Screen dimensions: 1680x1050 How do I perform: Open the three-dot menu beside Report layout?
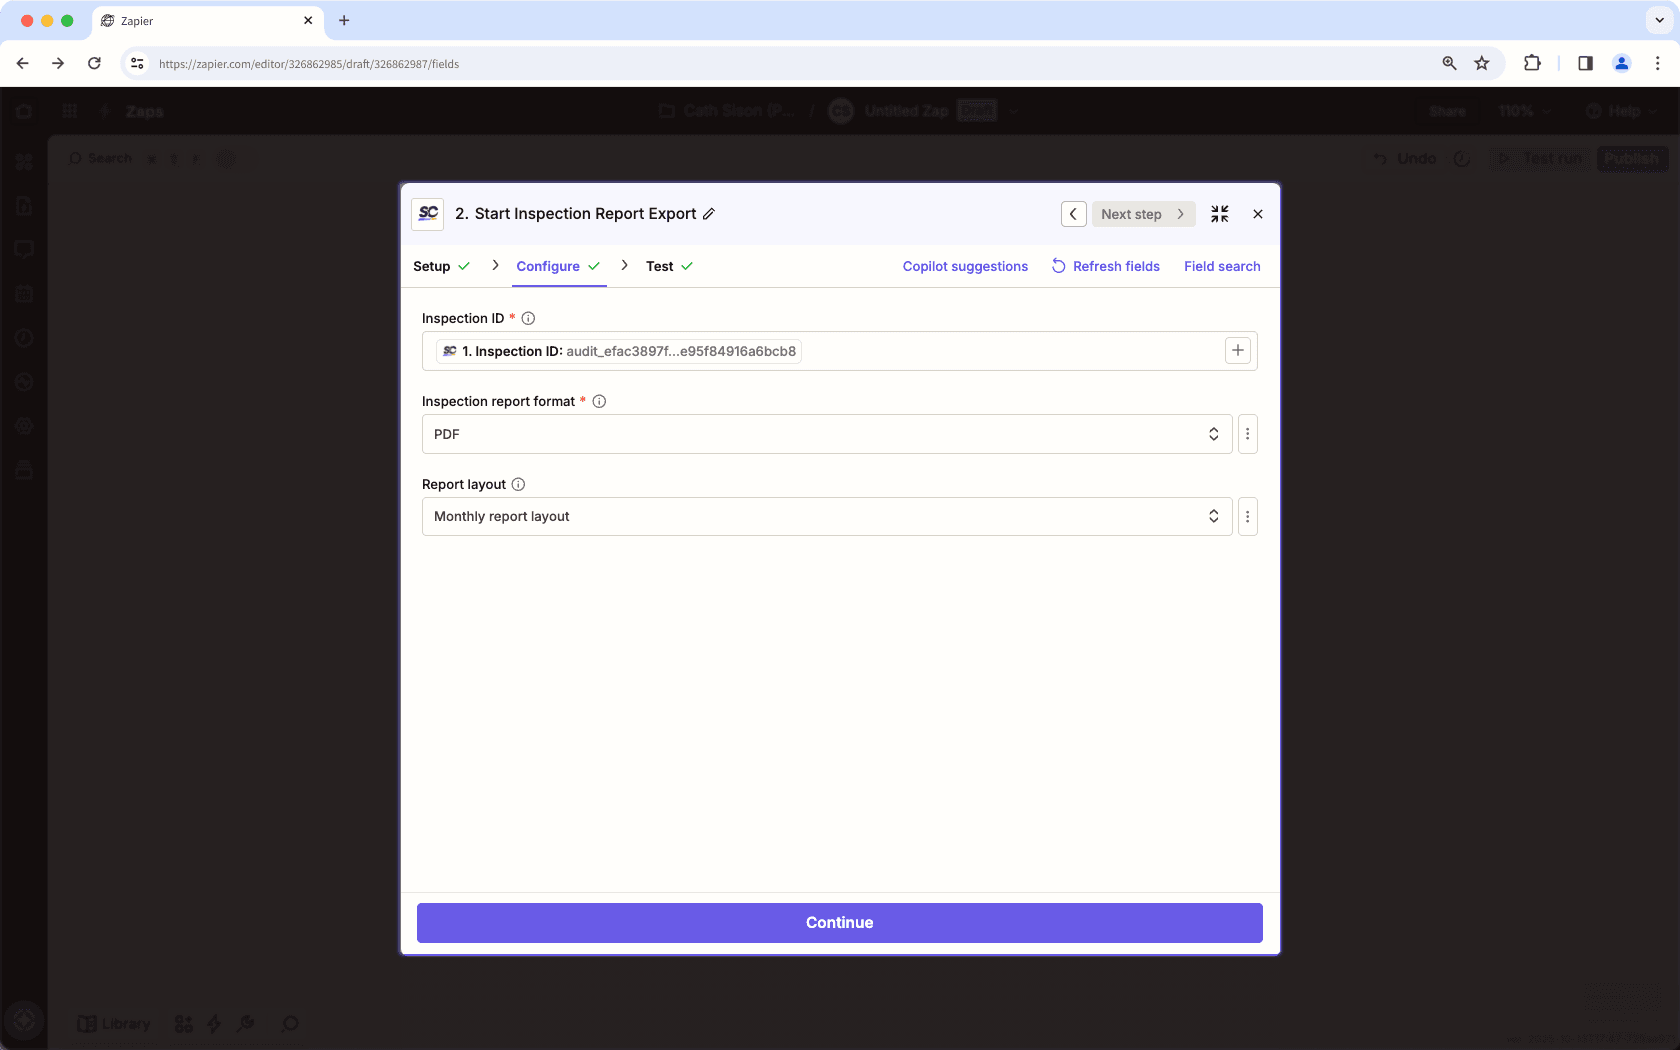tap(1247, 516)
